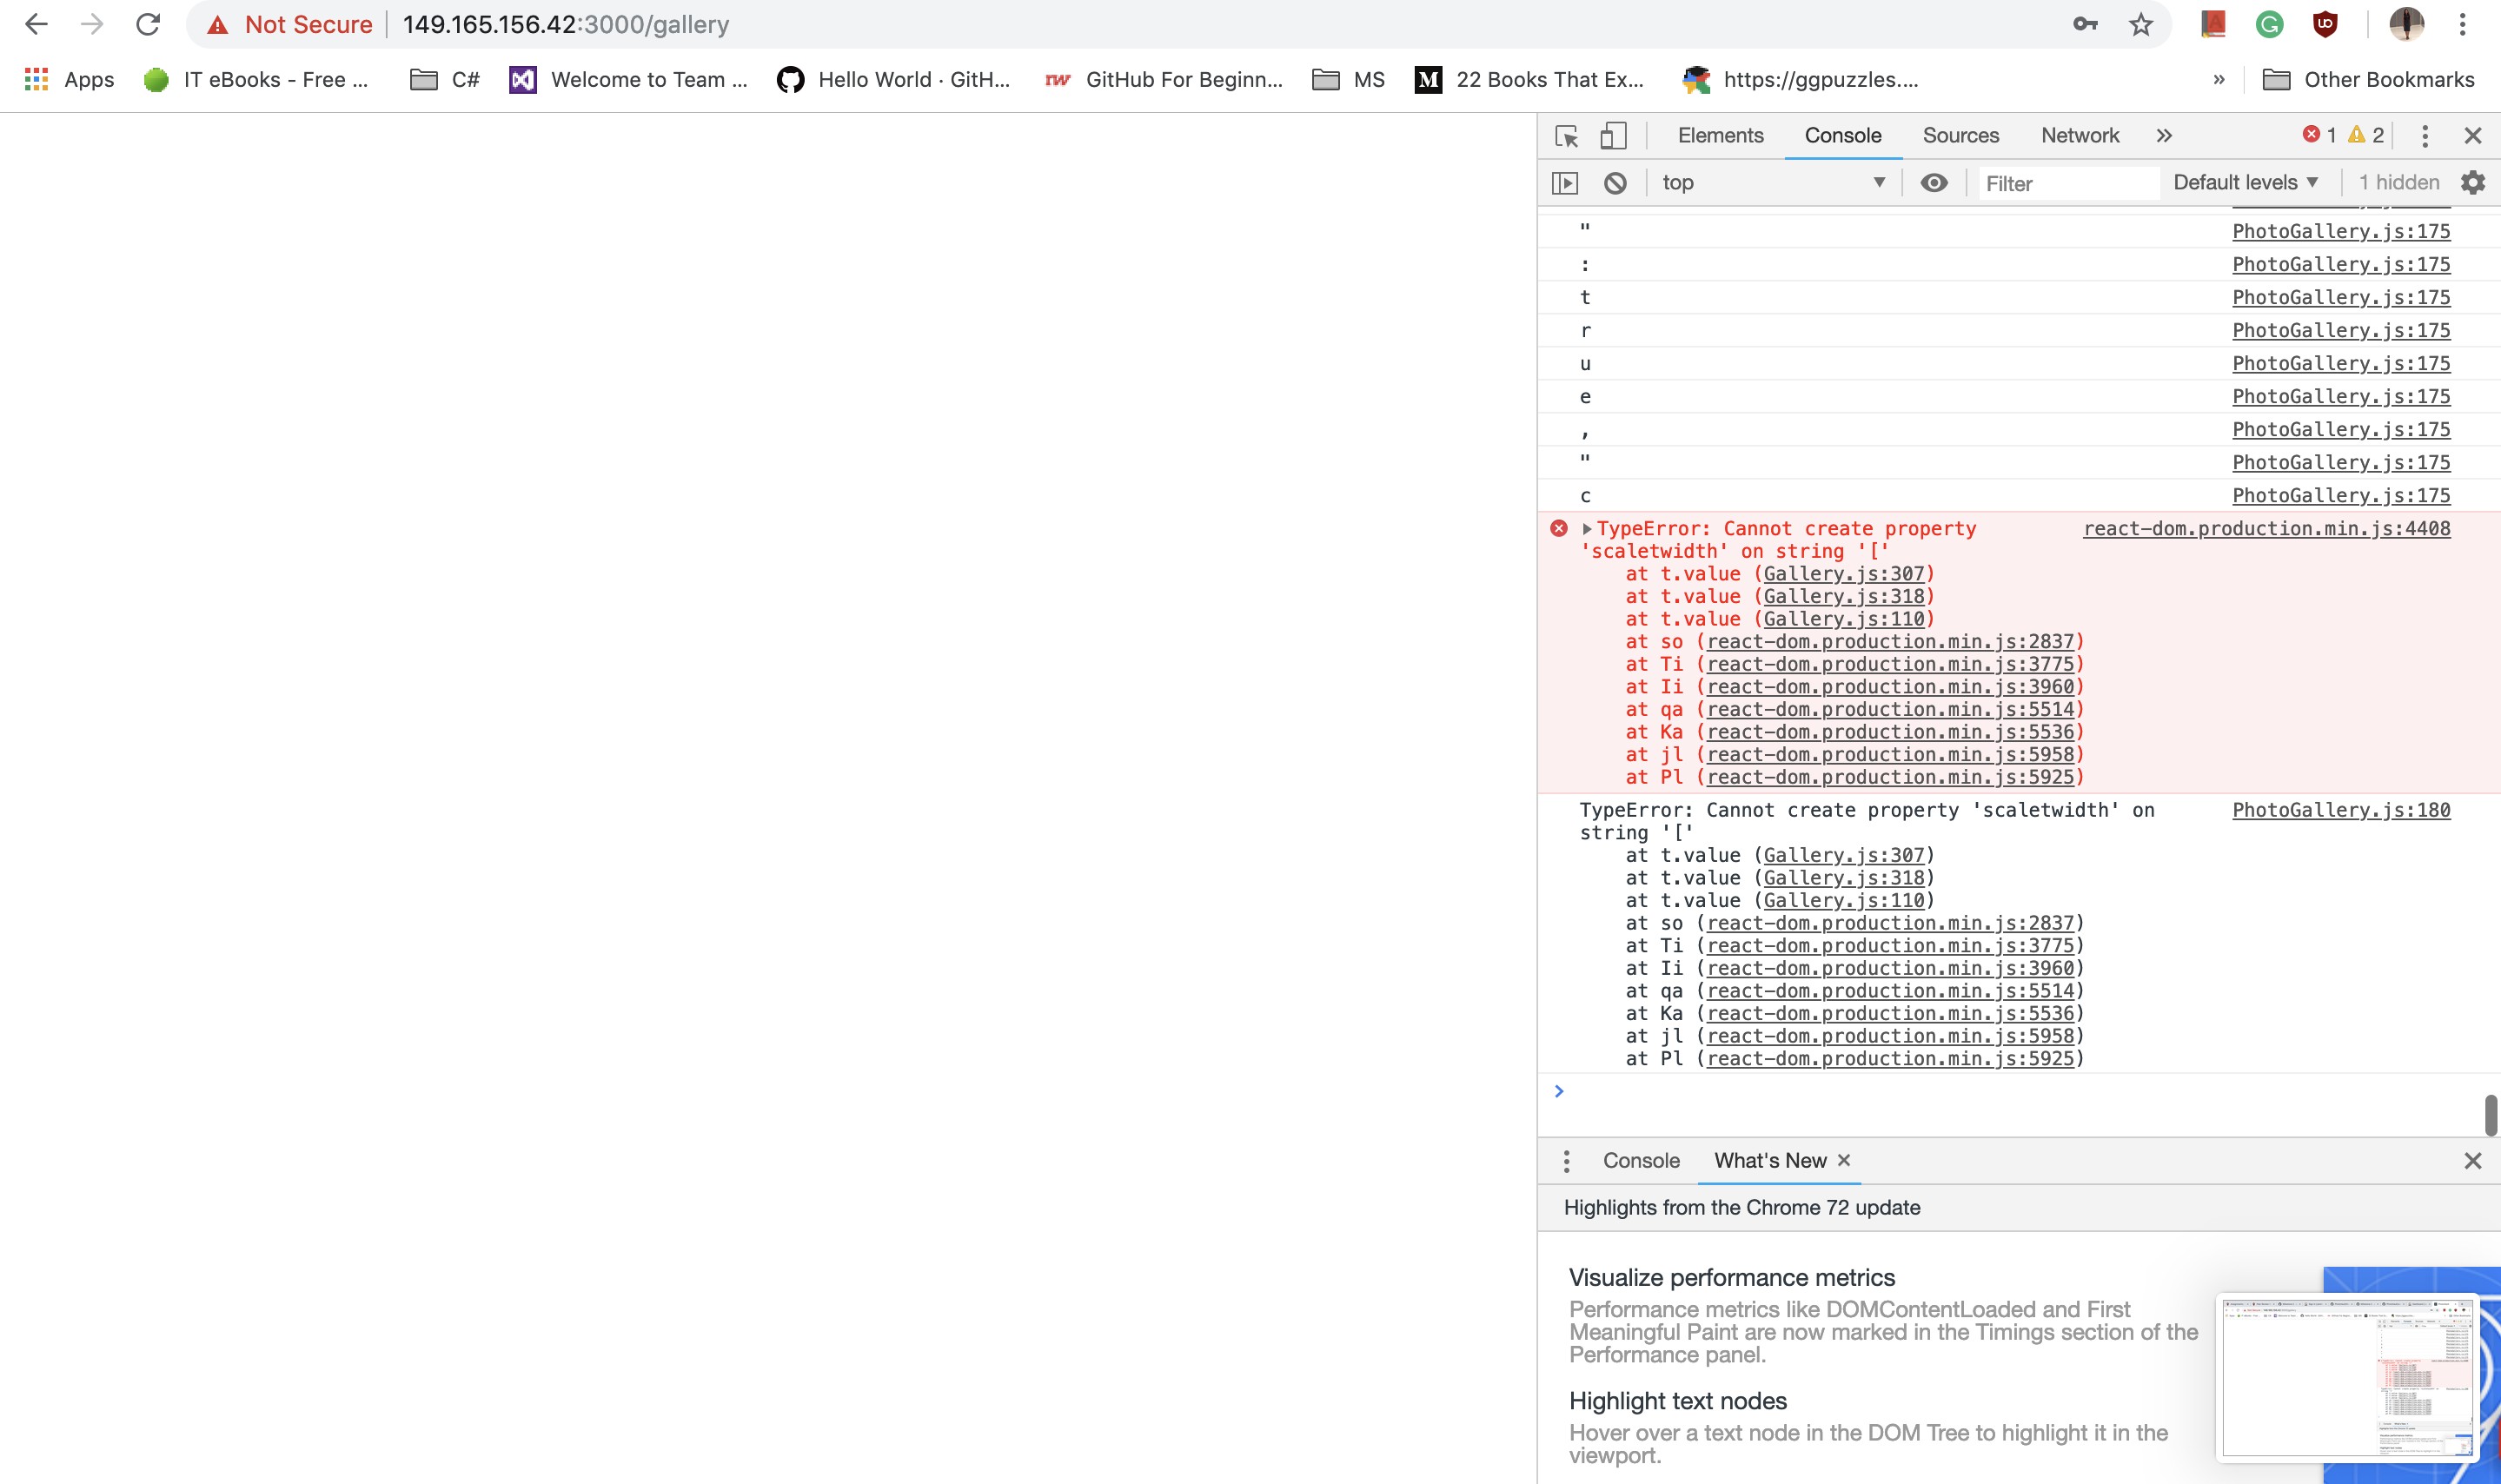Open the Gallery.js:307 source link
This screenshot has width=2501, height=1484.
tap(1843, 573)
